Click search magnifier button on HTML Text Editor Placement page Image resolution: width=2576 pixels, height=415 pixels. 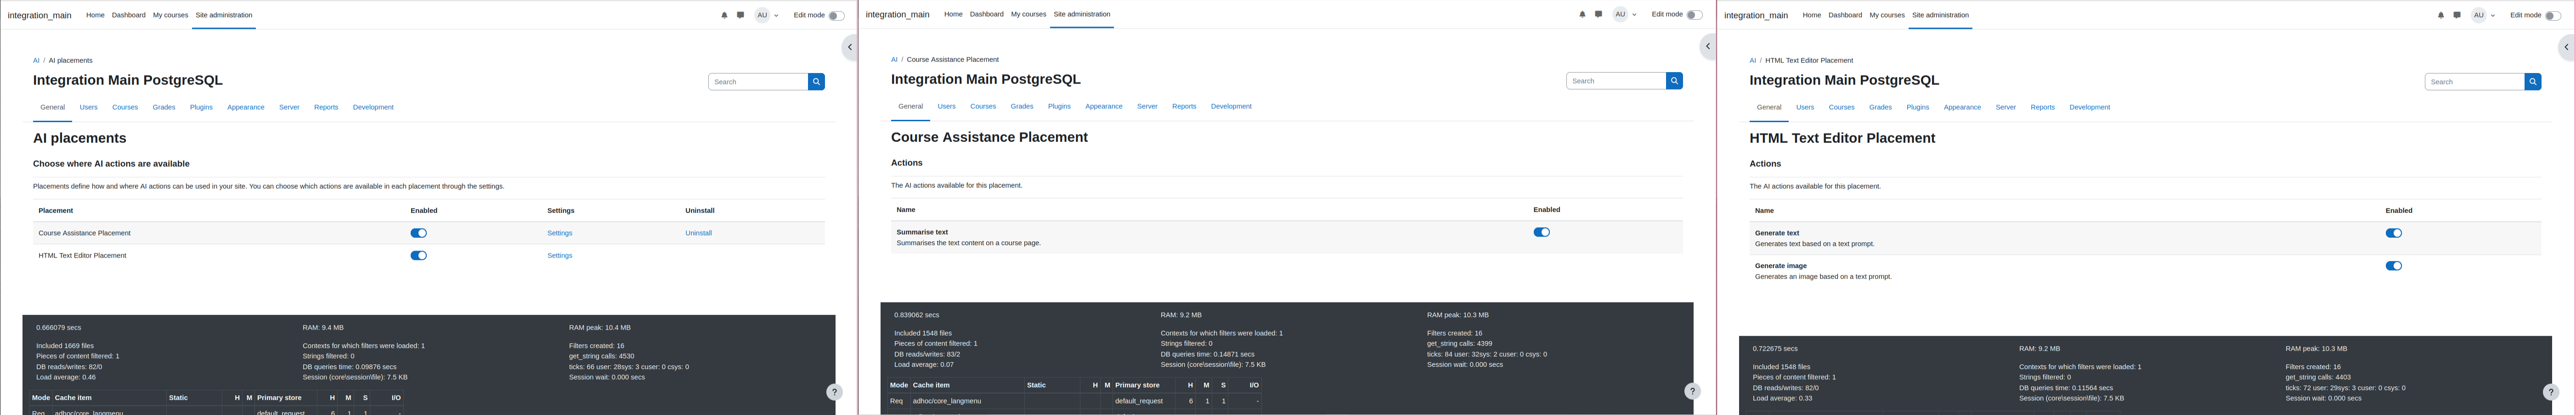(x=2533, y=82)
